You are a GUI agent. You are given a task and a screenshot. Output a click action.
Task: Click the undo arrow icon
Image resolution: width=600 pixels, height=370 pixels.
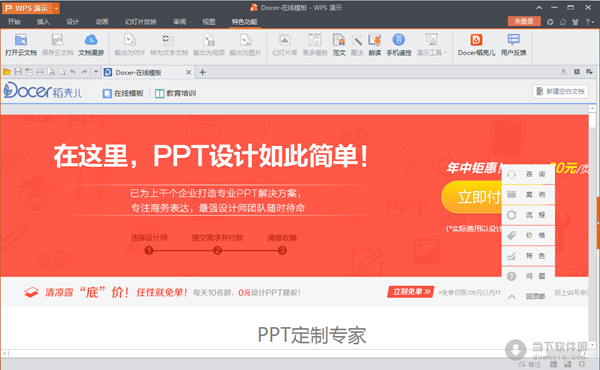[73, 72]
